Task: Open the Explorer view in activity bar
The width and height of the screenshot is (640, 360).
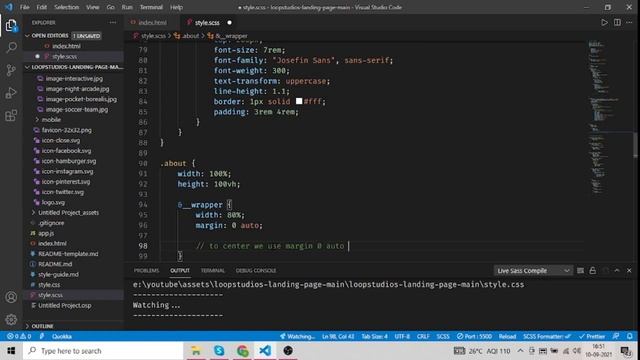Action: (x=11, y=26)
